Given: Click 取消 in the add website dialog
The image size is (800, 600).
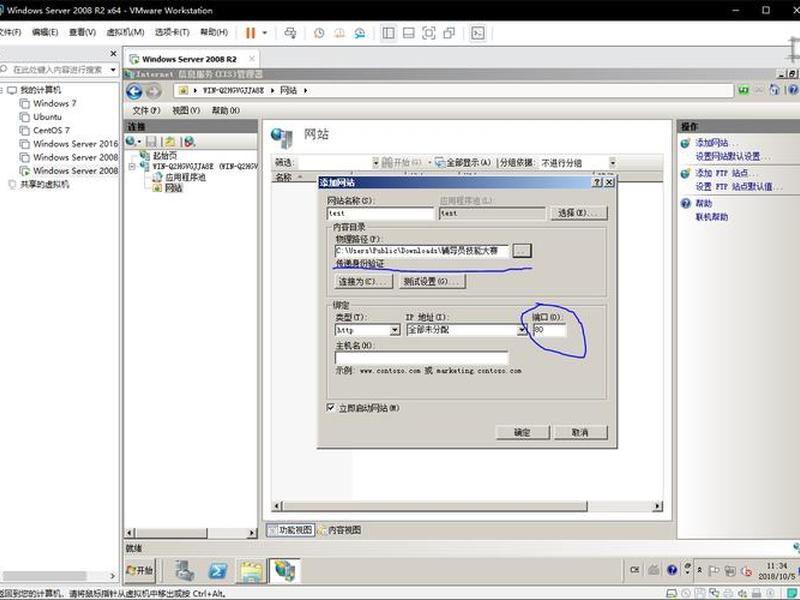Looking at the screenshot, I should [x=580, y=432].
